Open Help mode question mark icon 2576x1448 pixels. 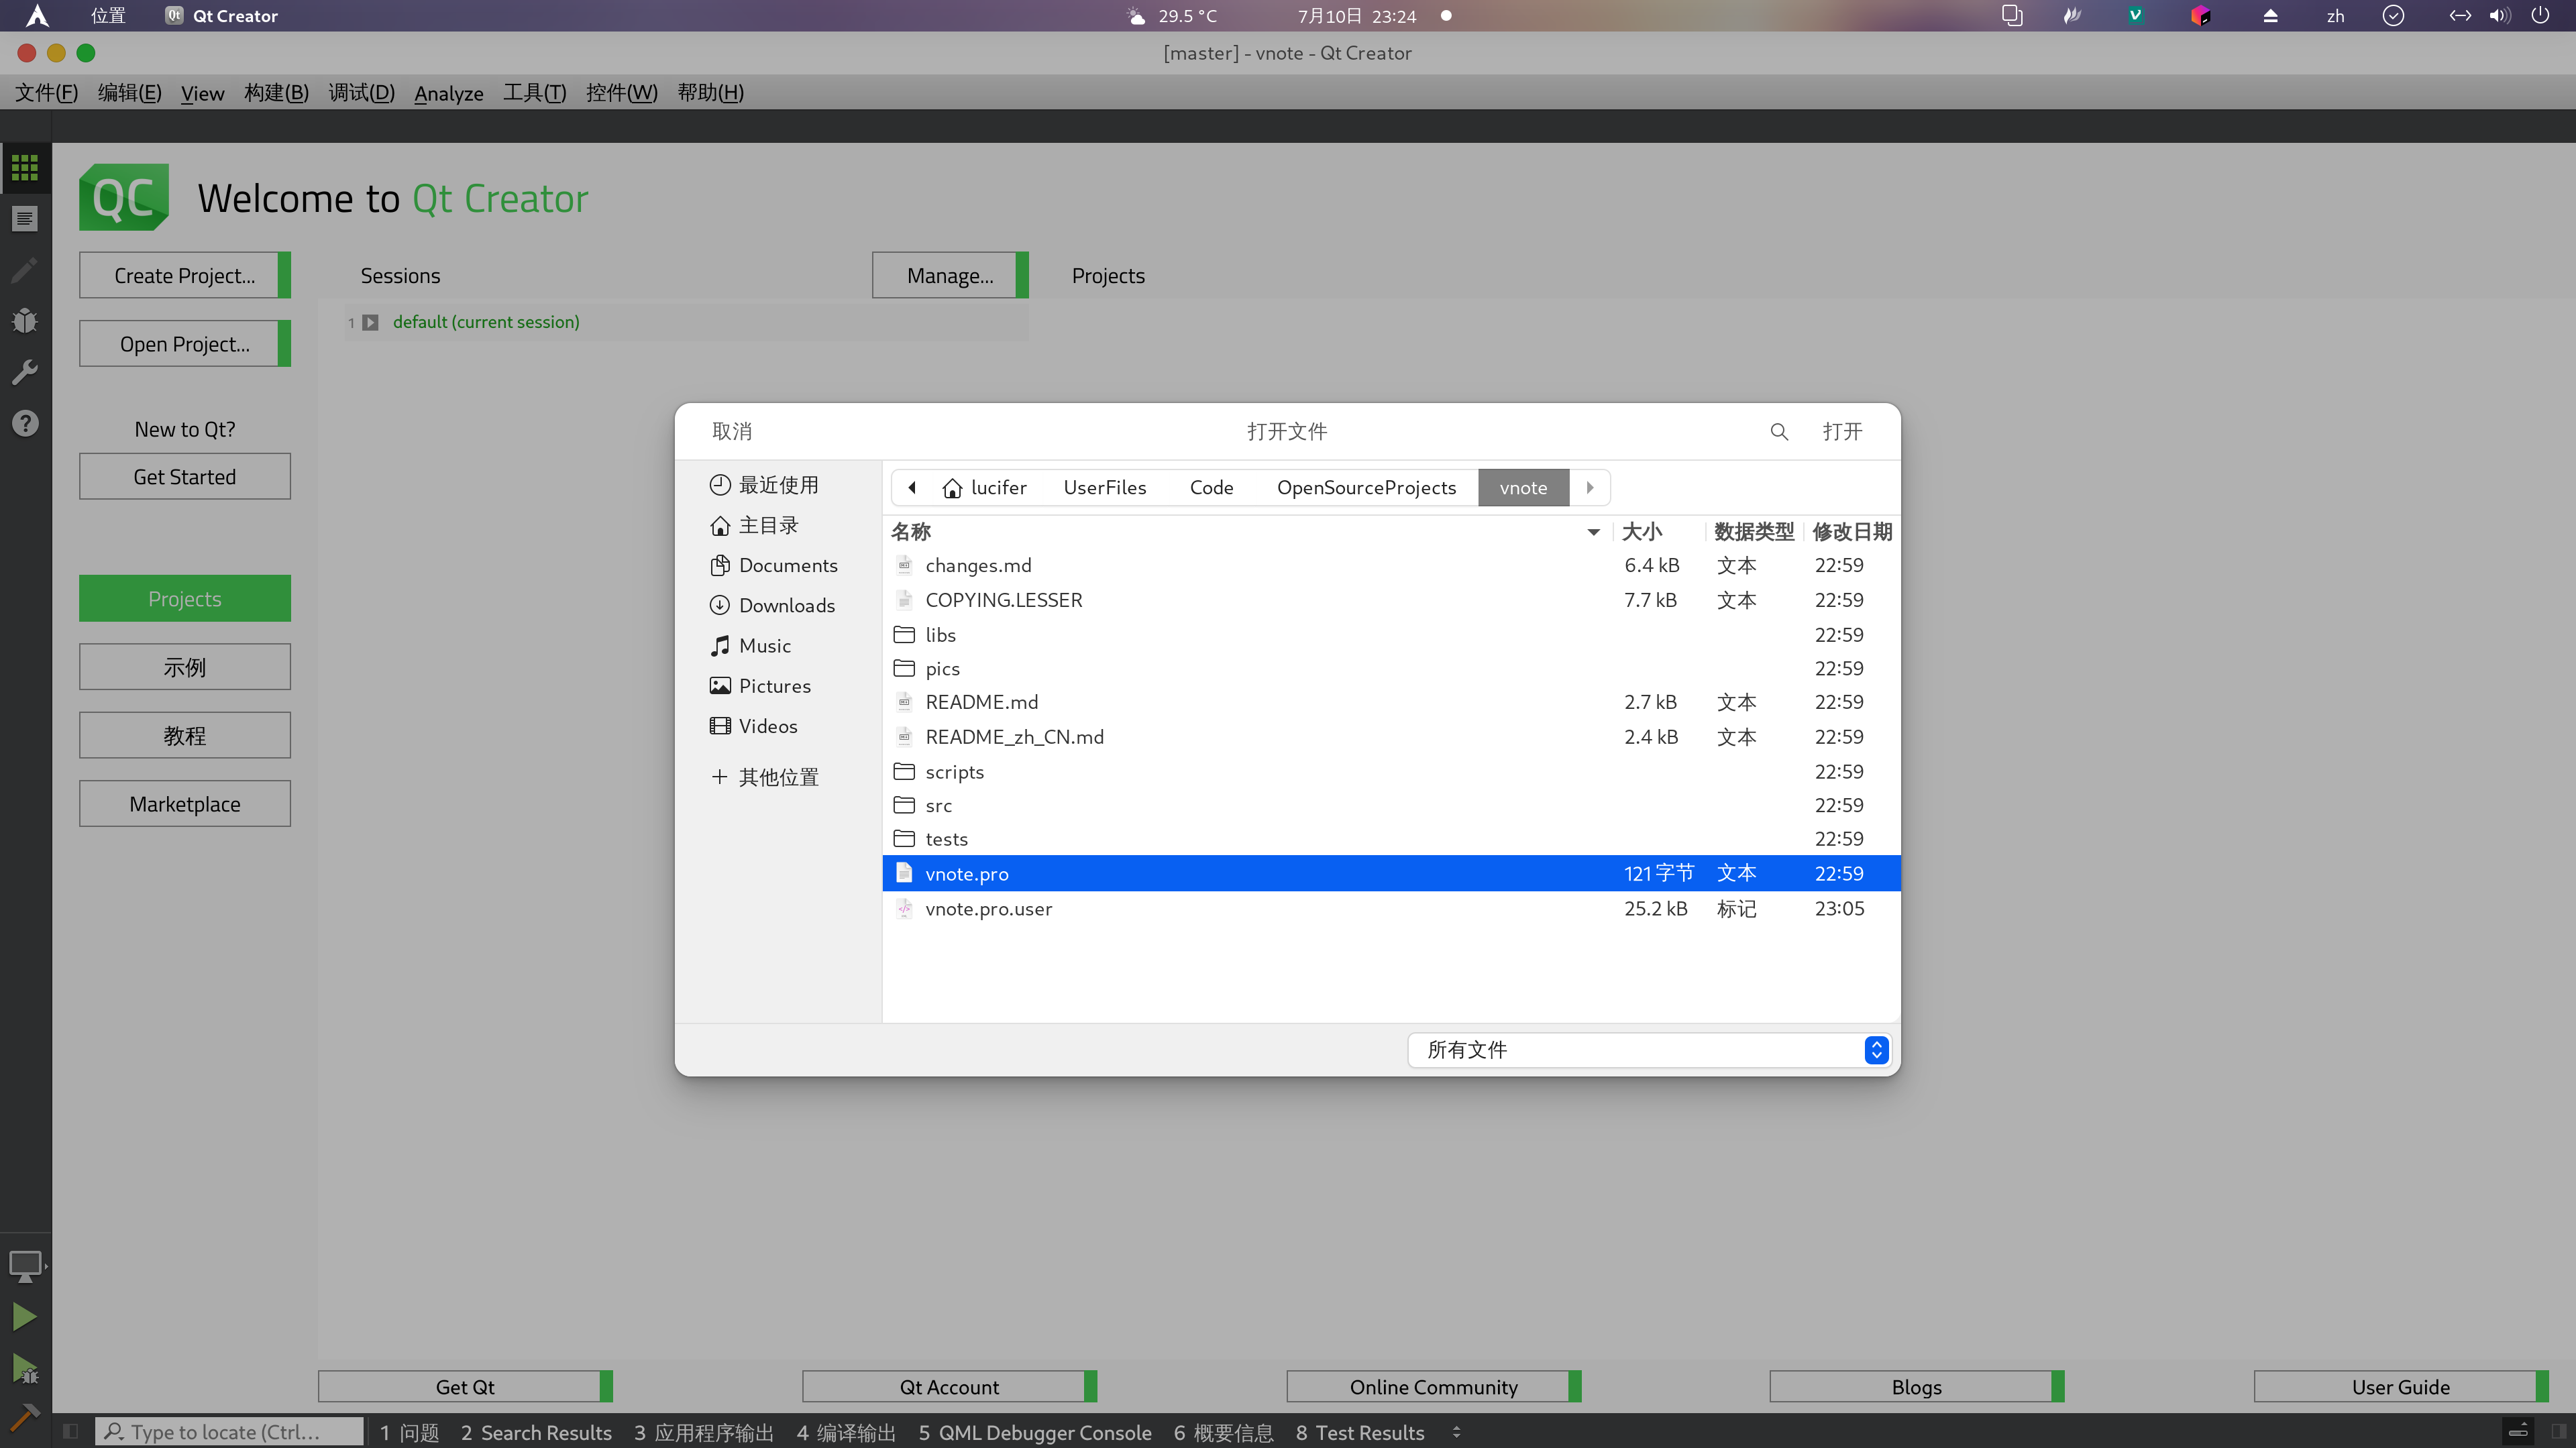[25, 423]
